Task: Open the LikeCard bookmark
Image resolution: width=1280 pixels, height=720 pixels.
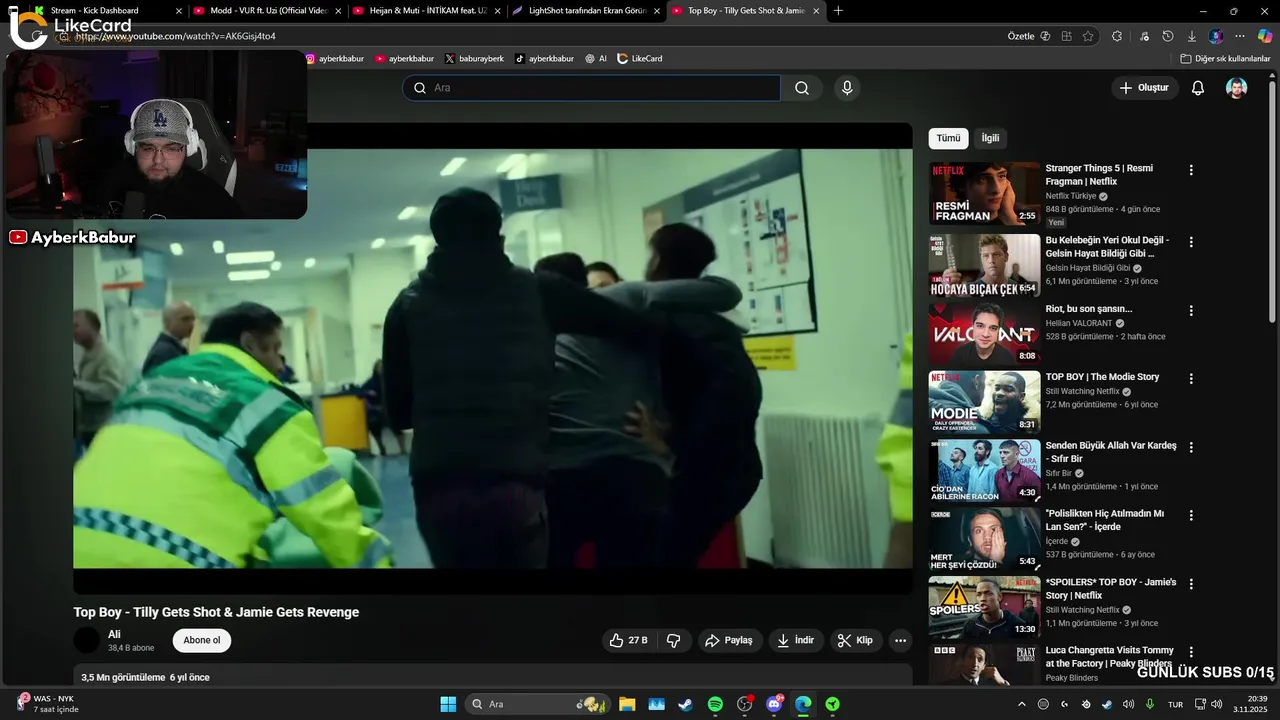Action: point(639,59)
